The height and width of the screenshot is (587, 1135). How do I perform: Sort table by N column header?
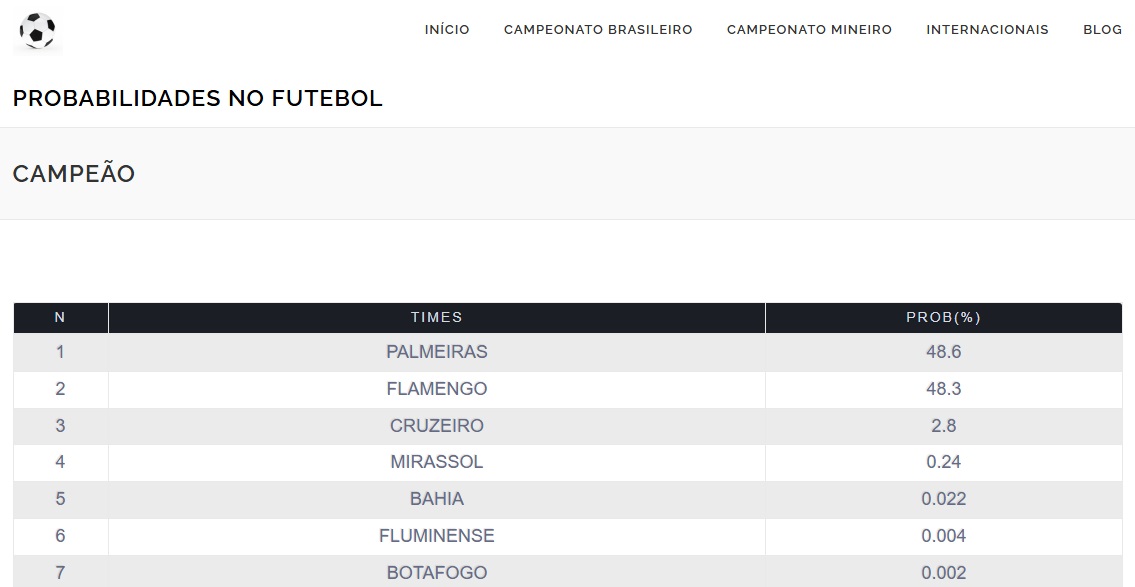point(60,318)
